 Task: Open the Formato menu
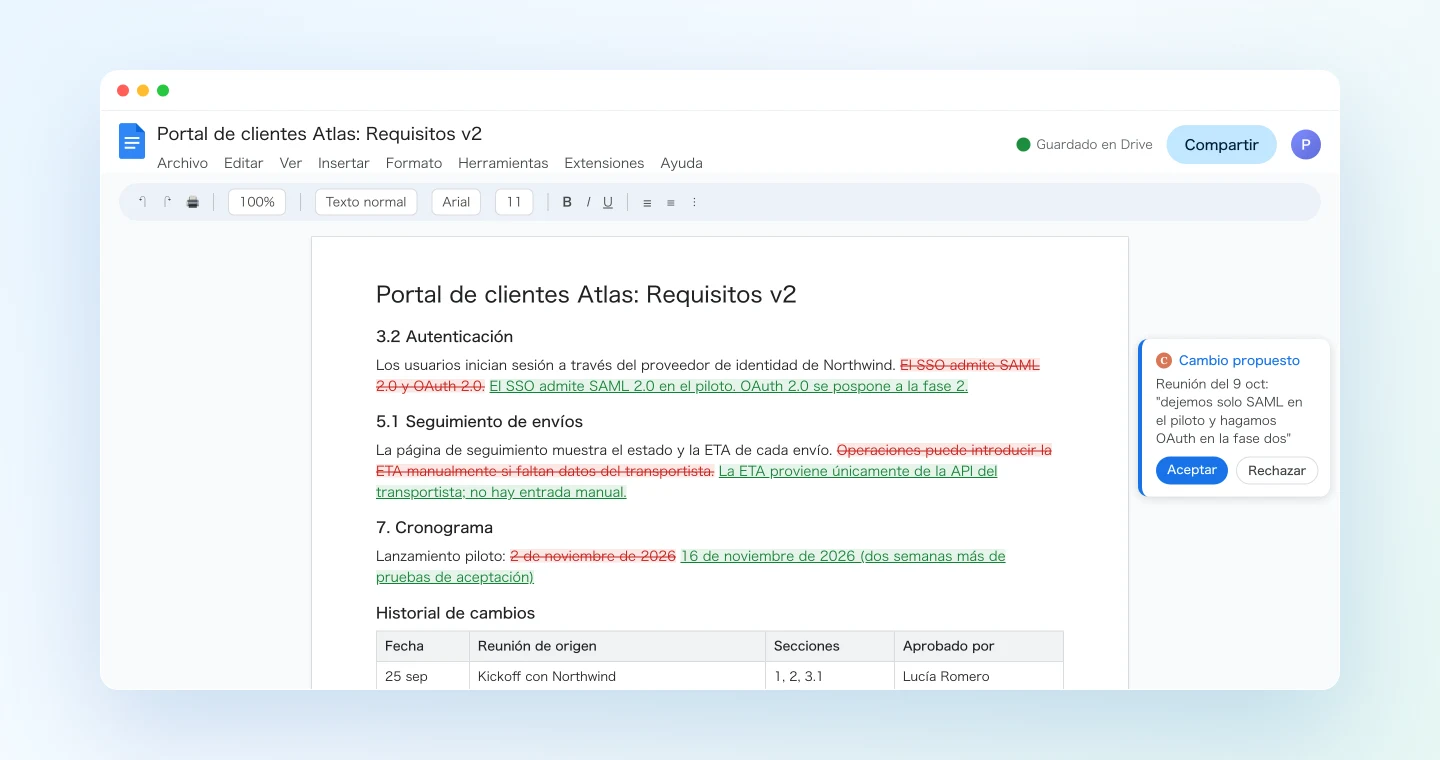[414, 163]
